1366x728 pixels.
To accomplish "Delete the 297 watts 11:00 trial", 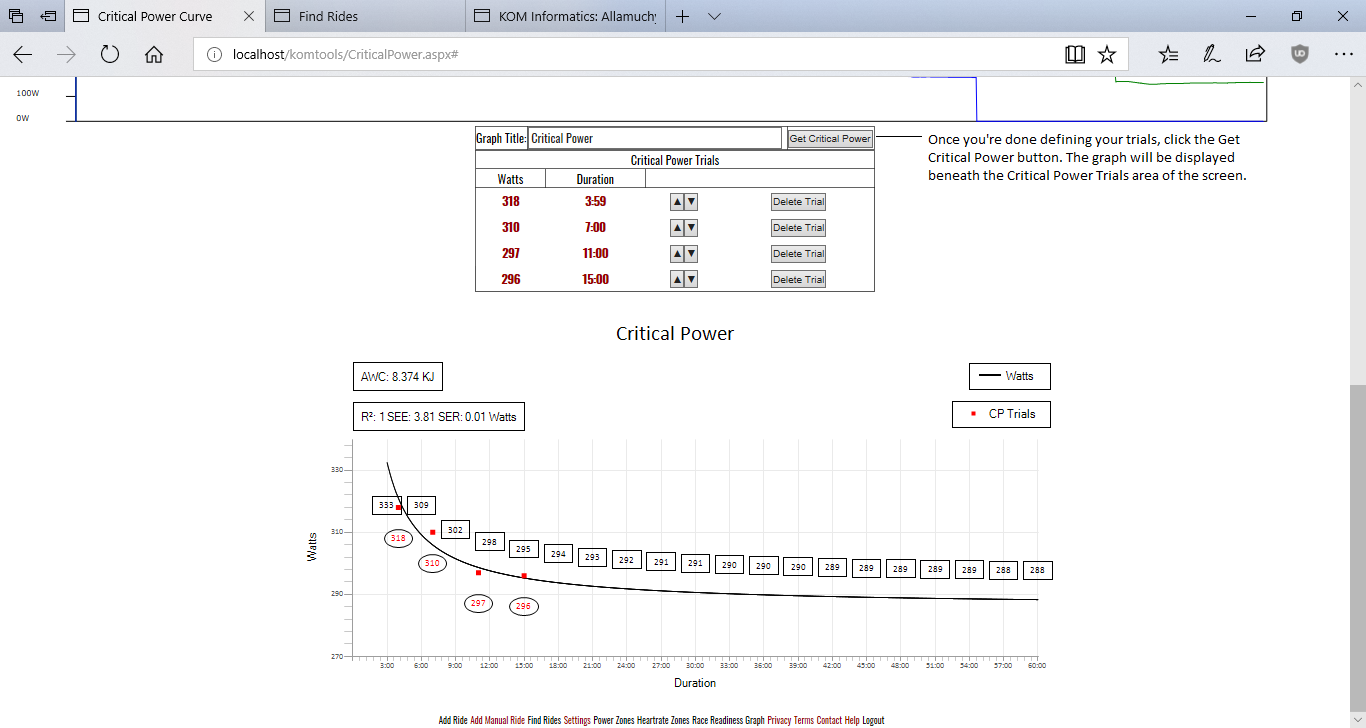I will pos(798,254).
